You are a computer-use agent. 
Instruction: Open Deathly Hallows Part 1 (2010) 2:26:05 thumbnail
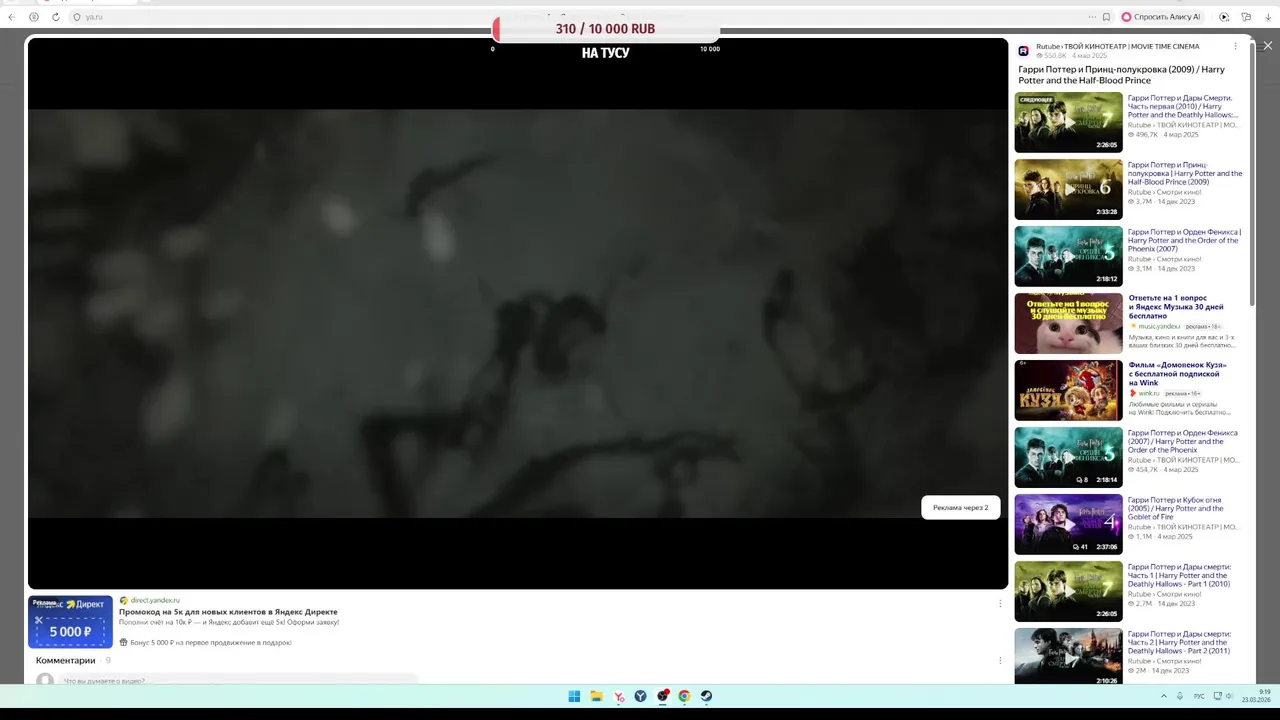1068,122
